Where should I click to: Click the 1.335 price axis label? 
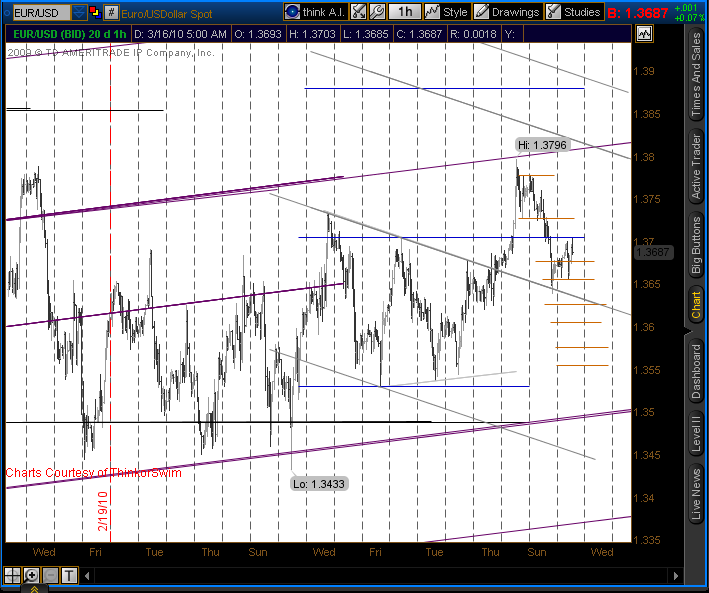pyautogui.click(x=647, y=541)
